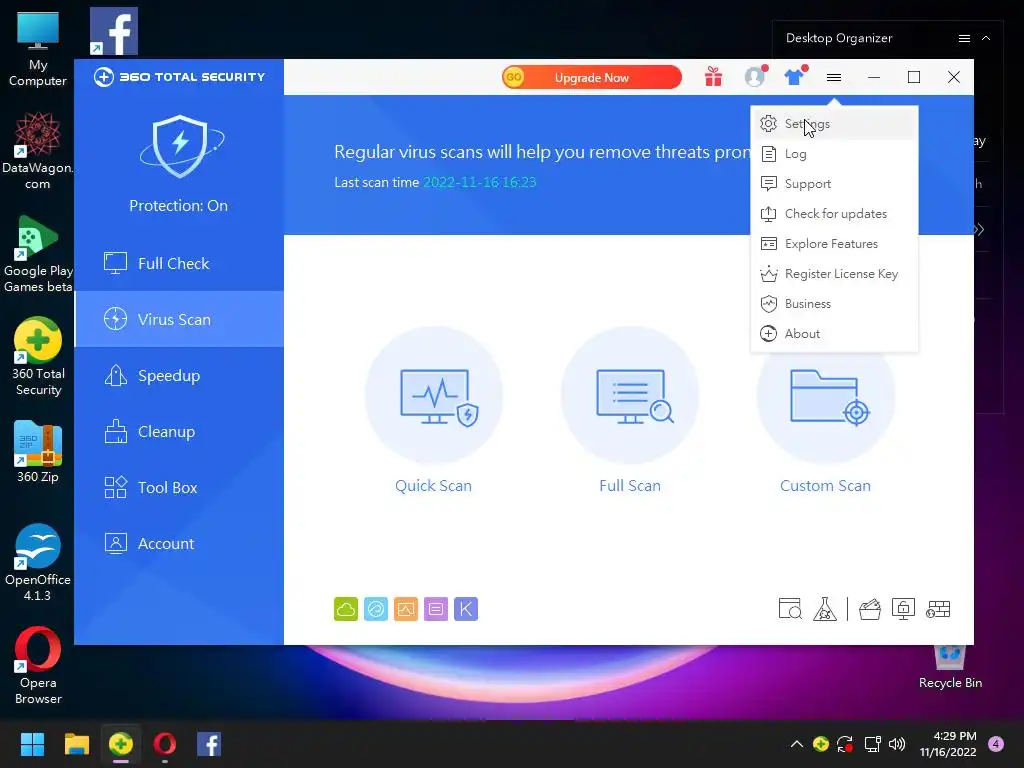The width and height of the screenshot is (1024, 768).
Task: Open Google Play Games beta desktop icon
Action: [38, 253]
